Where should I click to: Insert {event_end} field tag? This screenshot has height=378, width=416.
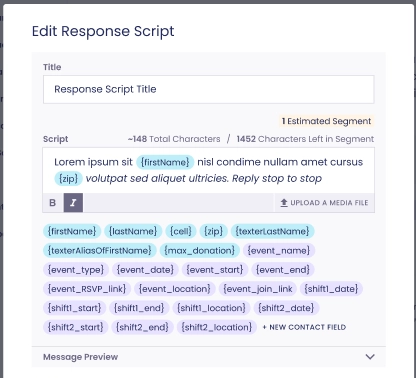click(283, 269)
